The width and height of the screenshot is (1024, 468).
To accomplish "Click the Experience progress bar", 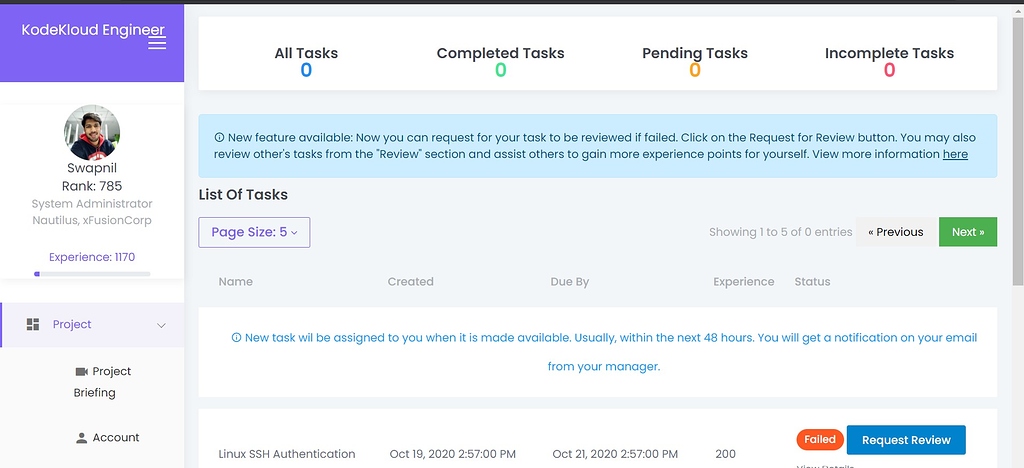I will point(92,273).
